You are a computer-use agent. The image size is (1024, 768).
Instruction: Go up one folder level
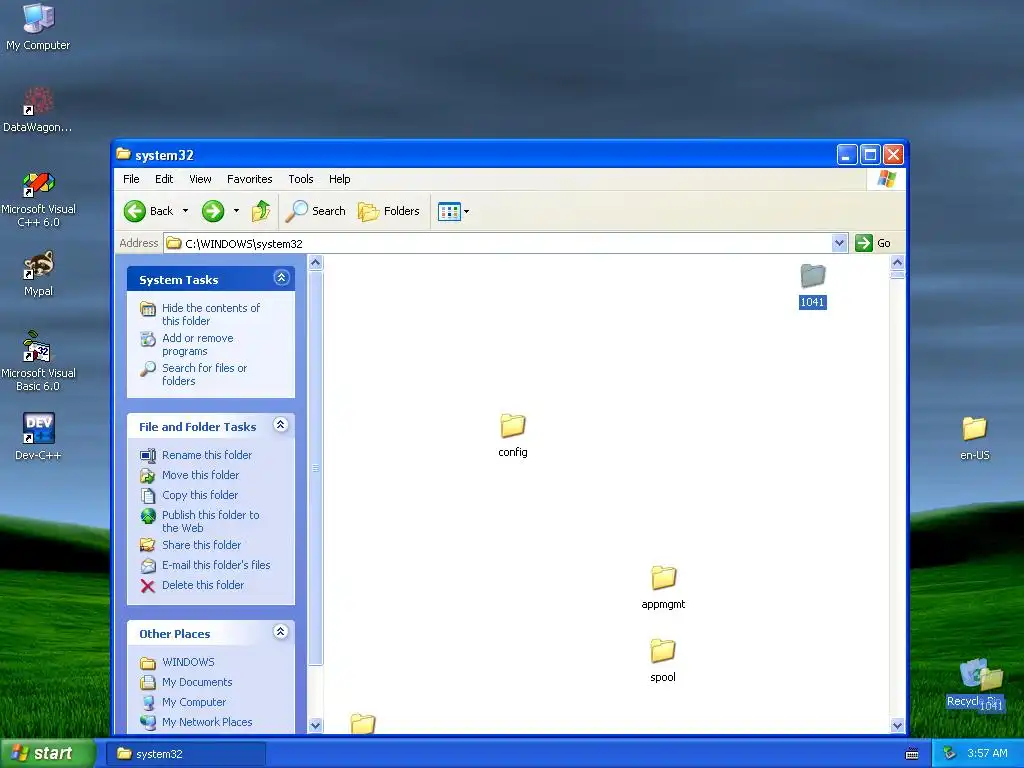click(261, 211)
